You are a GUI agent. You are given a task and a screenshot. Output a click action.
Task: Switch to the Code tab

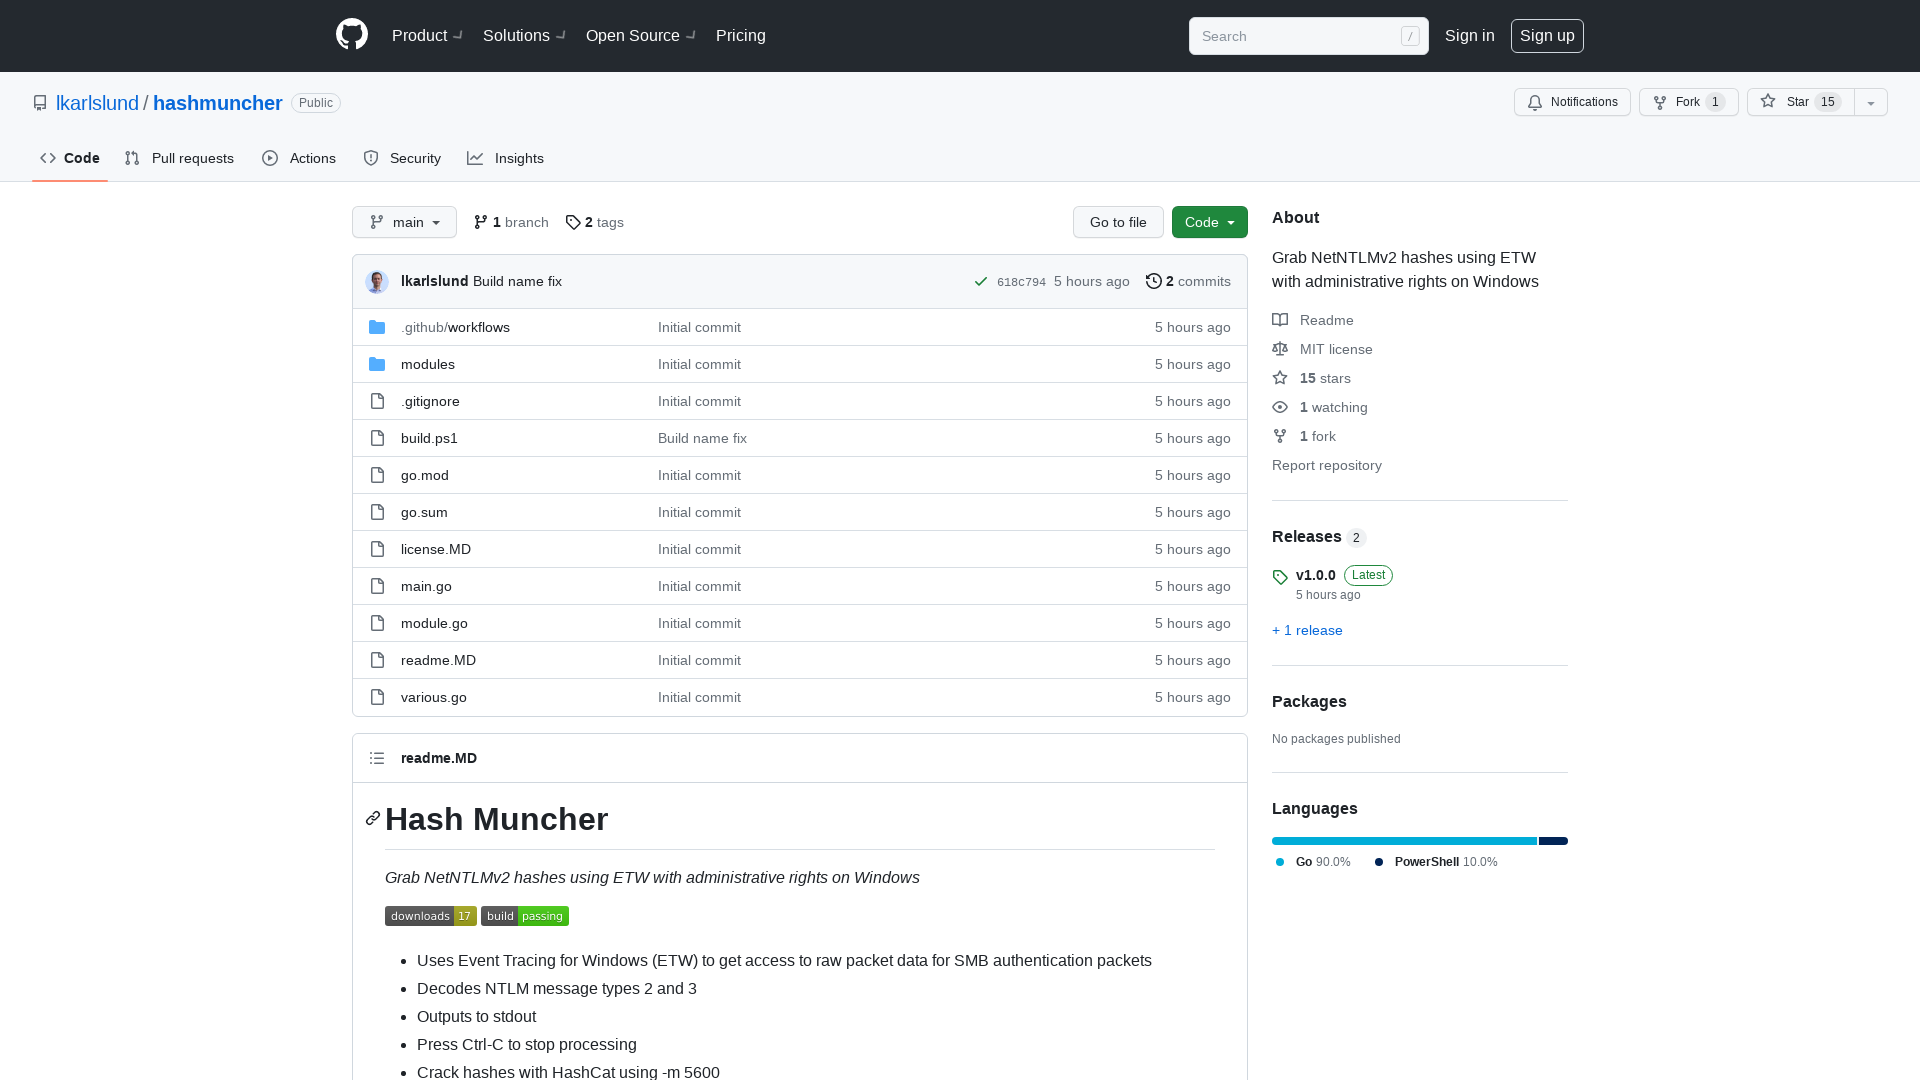coord(70,158)
